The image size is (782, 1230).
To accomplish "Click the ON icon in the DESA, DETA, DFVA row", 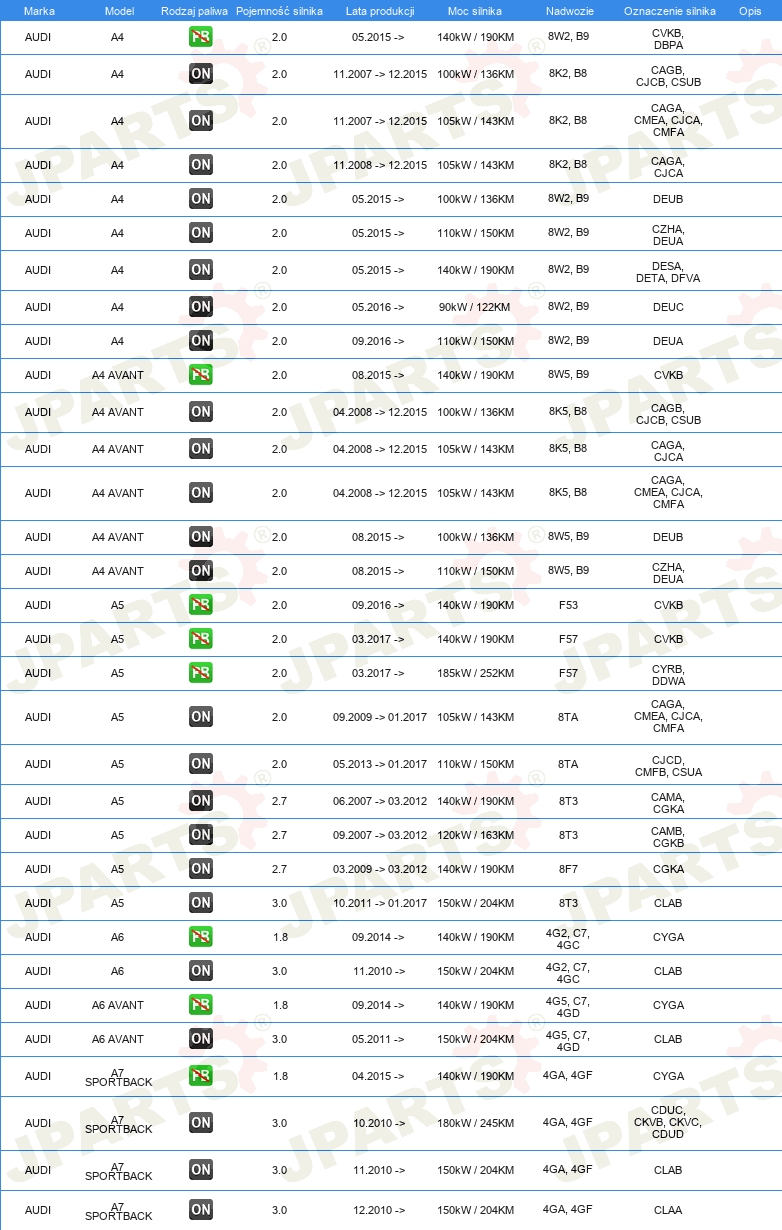I will coord(201,270).
